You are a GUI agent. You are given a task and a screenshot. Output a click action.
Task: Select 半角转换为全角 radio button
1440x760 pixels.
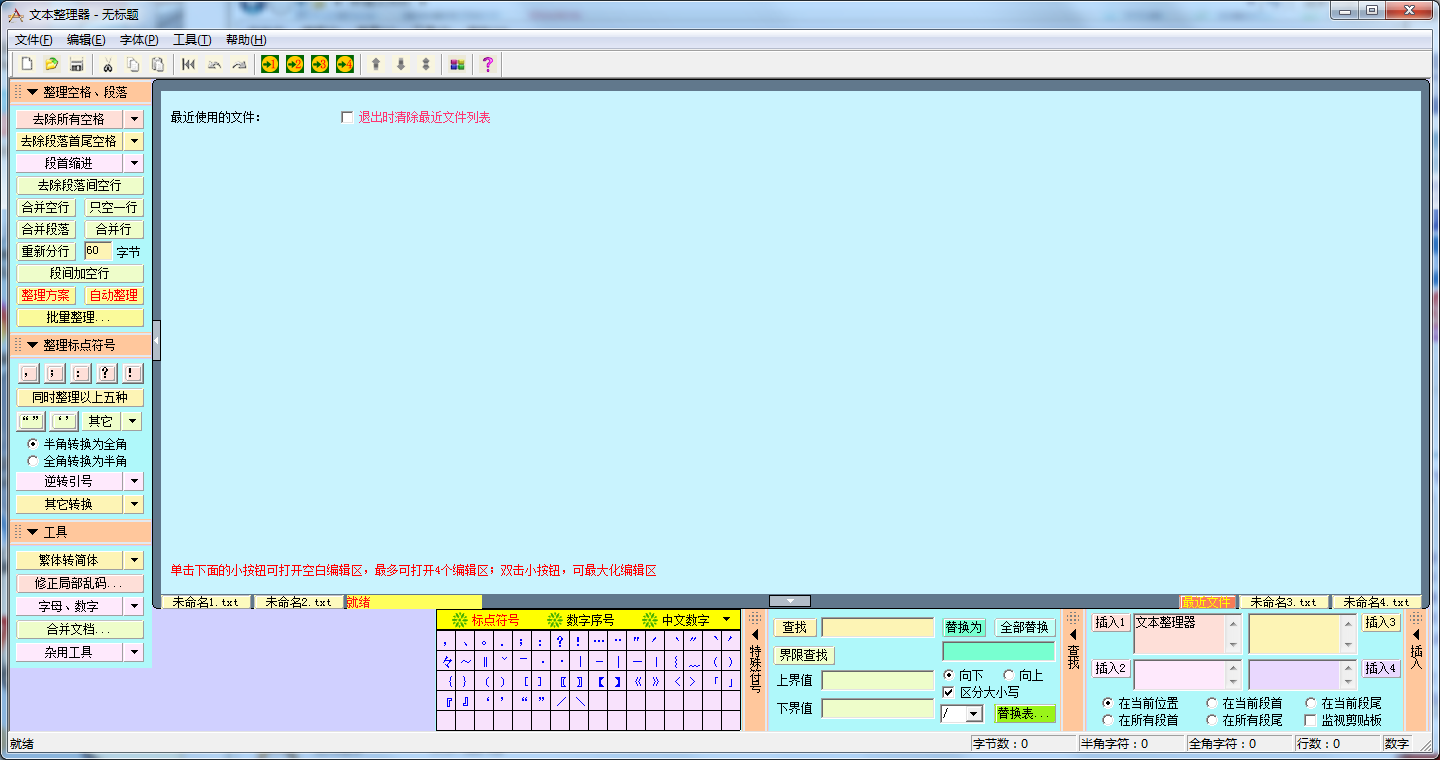(33, 444)
